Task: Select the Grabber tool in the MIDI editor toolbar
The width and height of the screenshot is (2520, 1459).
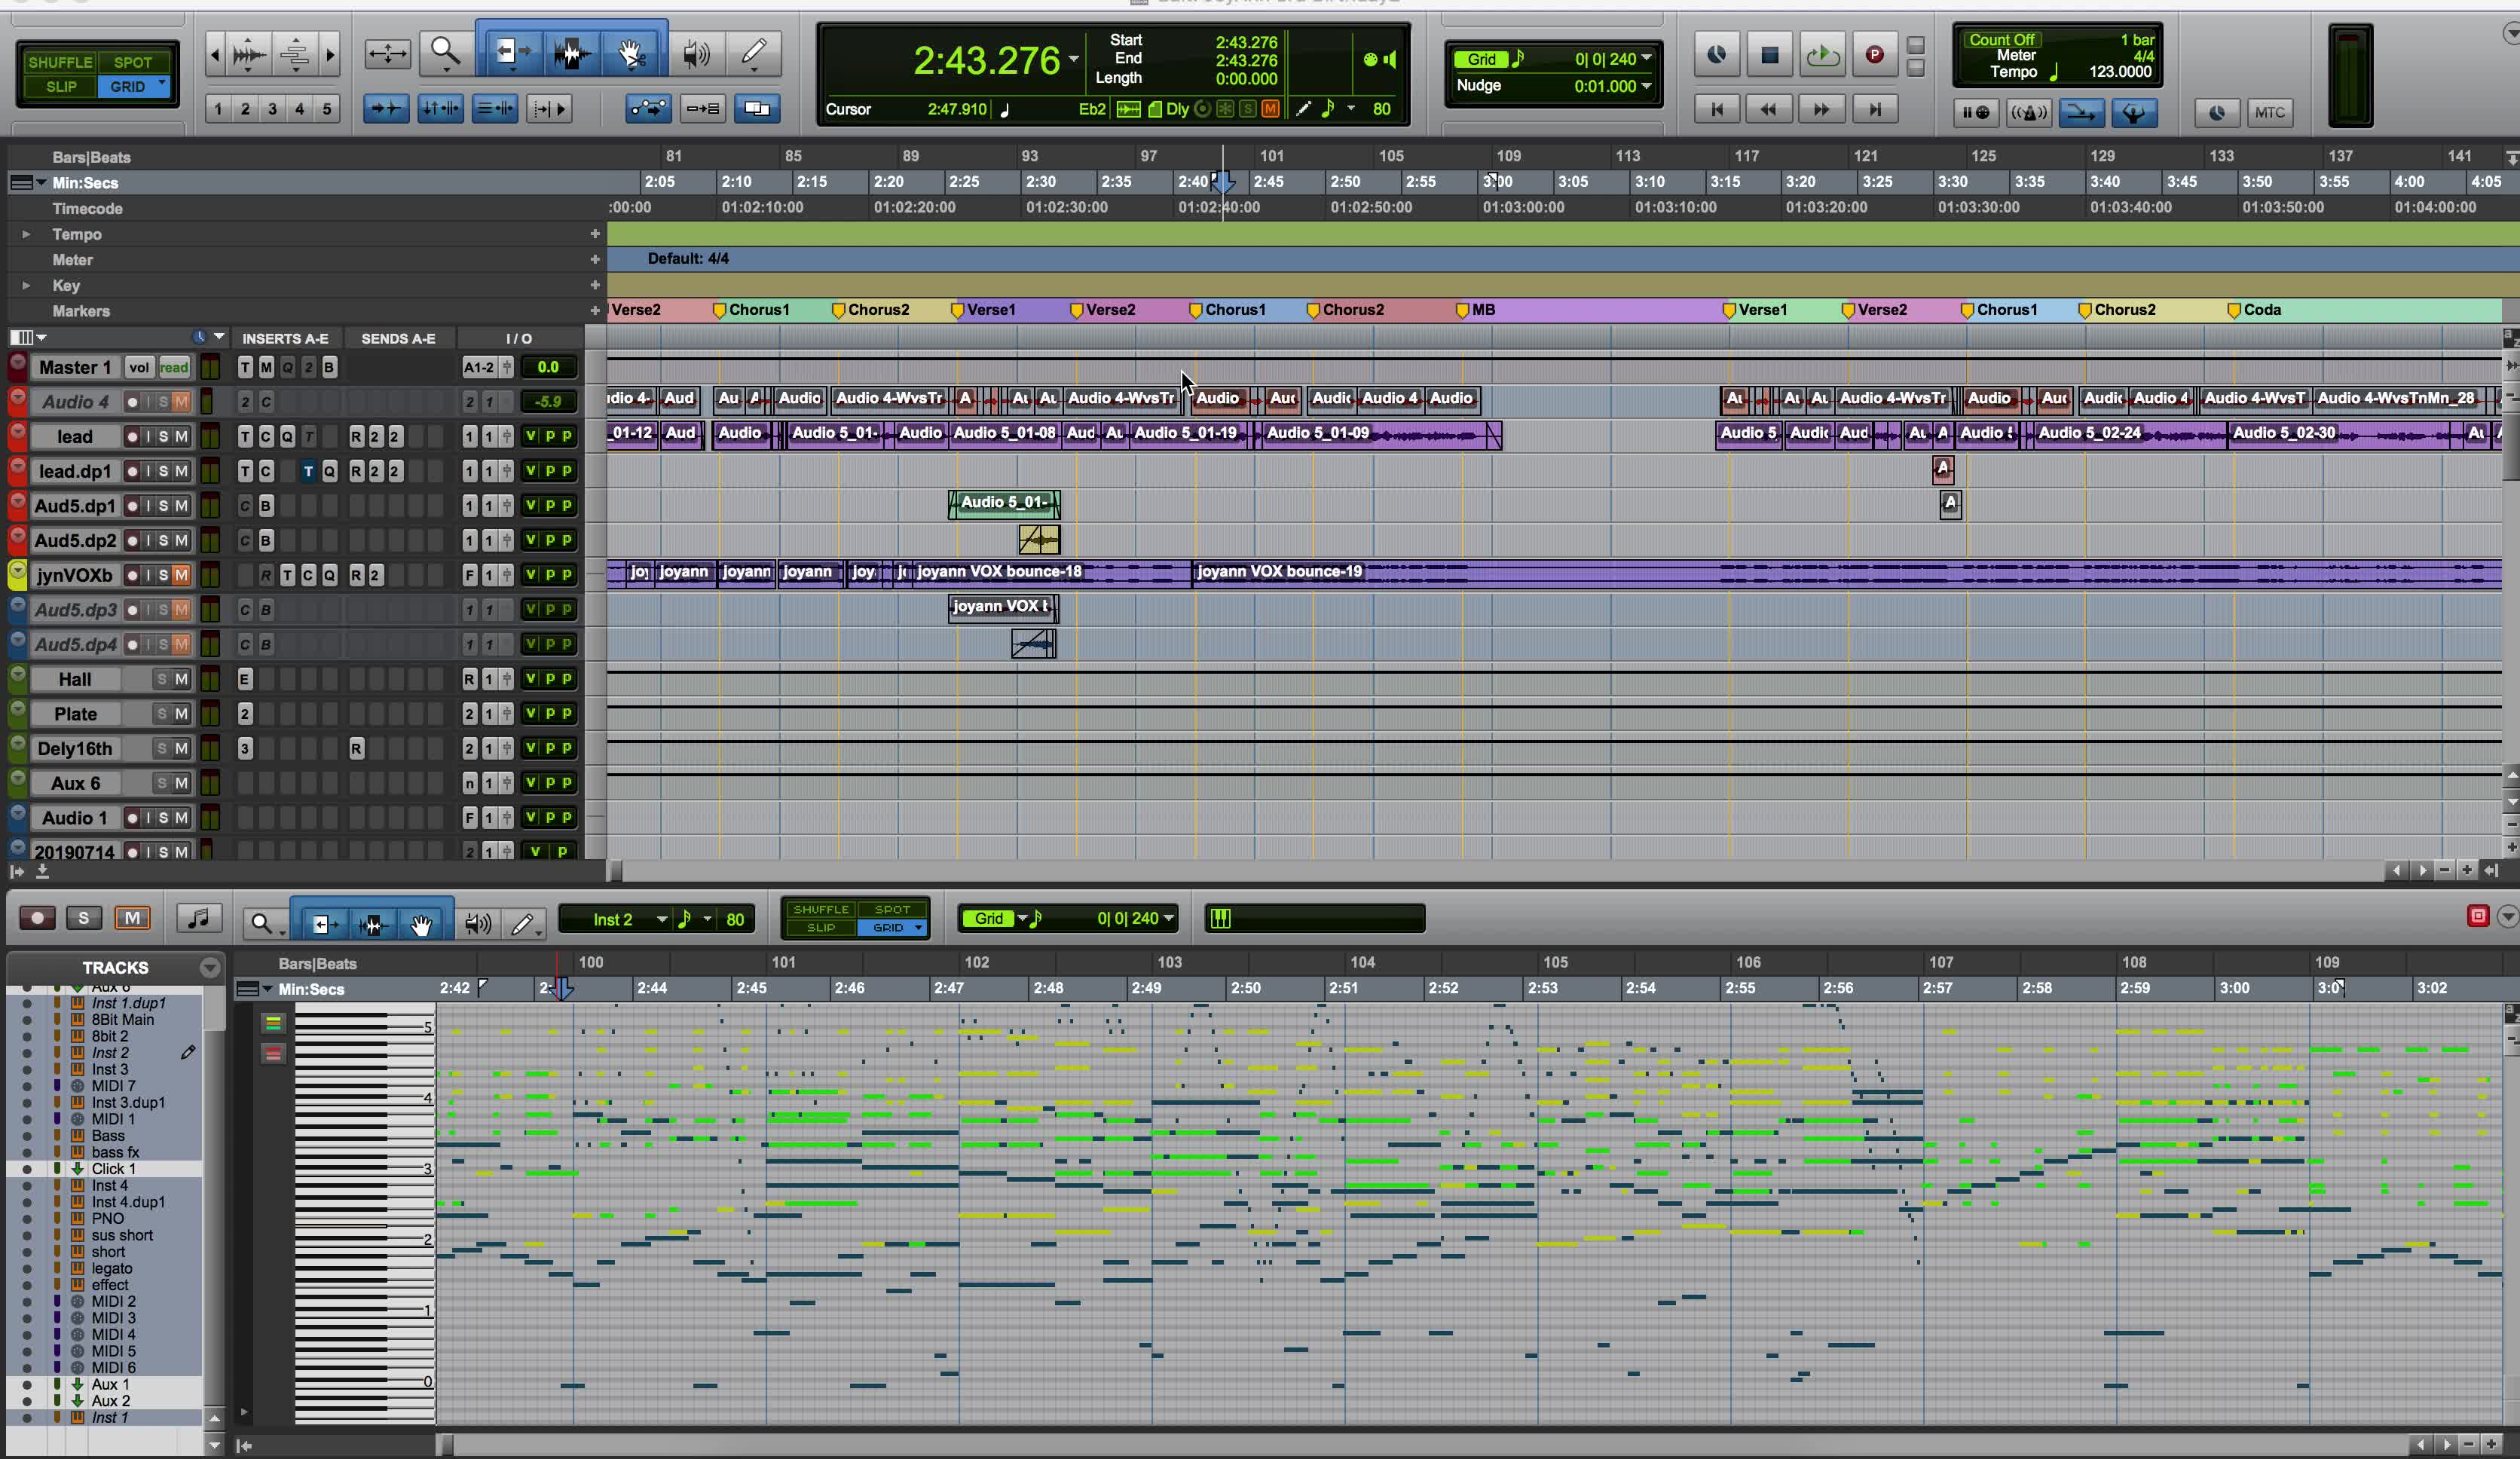Action: click(x=421, y=923)
